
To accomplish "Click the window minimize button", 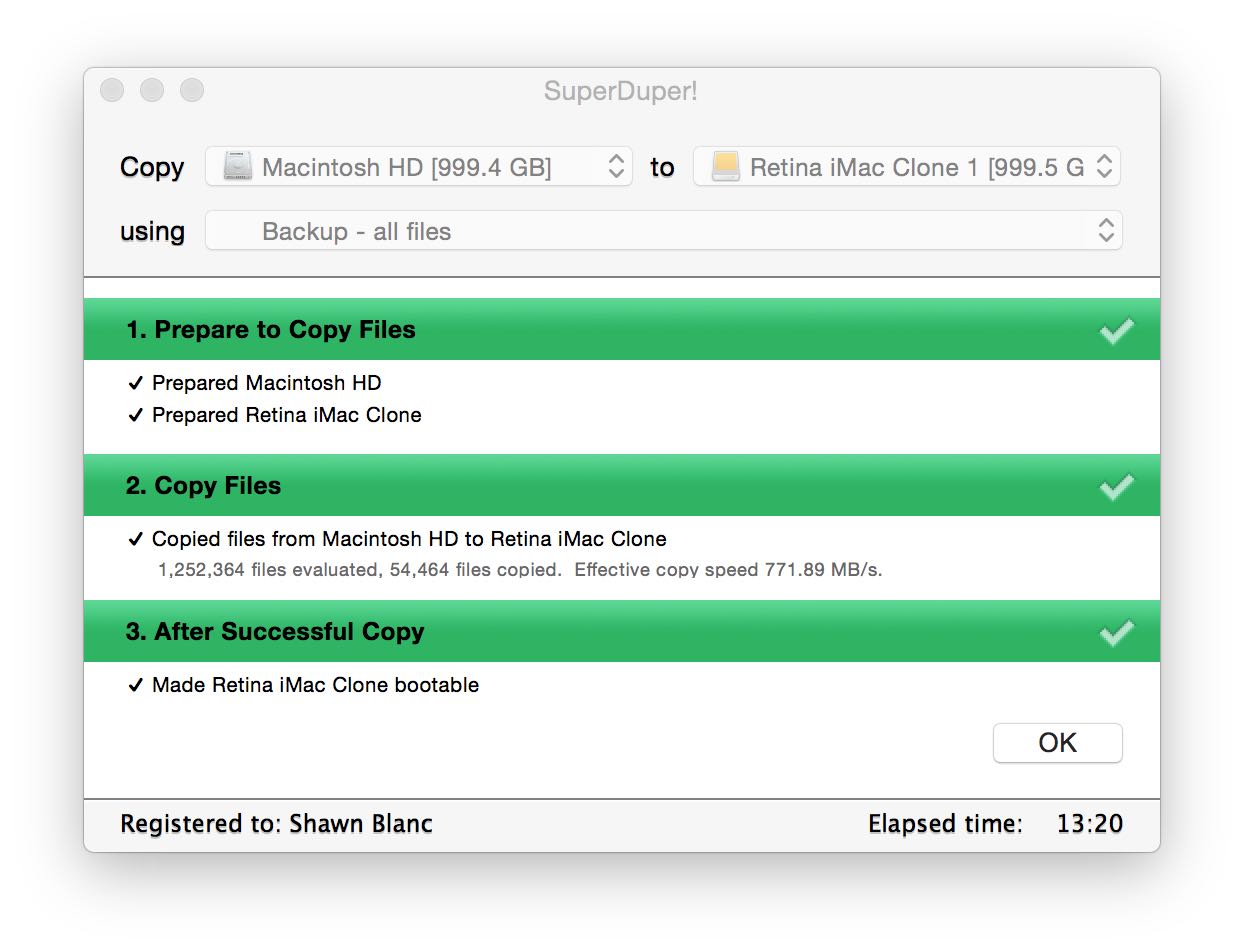I will coord(152,90).
